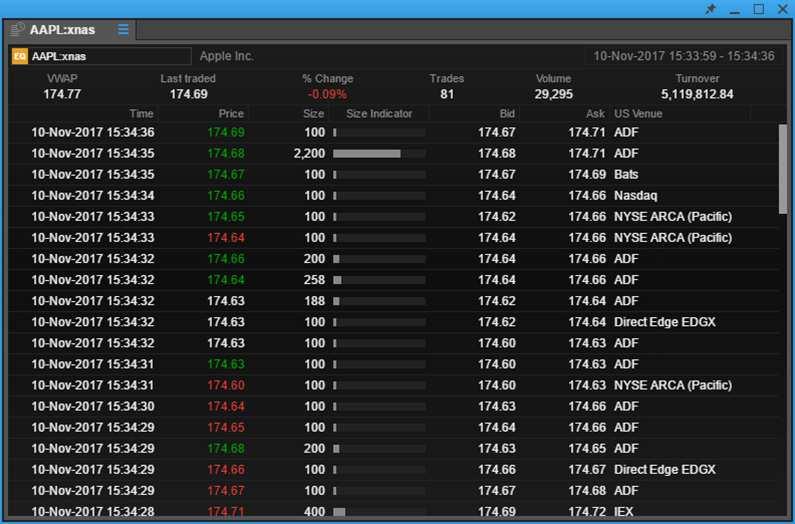Click the red price 174.60
The height and width of the screenshot is (524, 795).
coord(226,385)
